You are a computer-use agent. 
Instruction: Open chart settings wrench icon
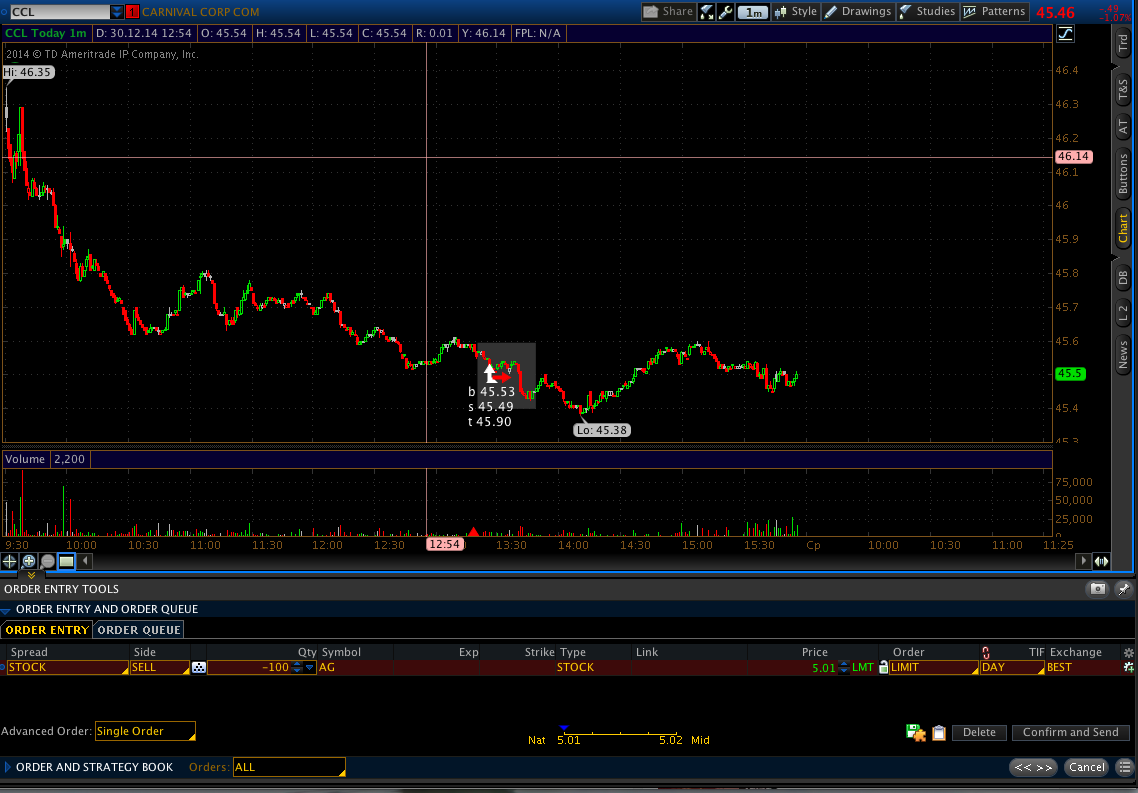click(725, 12)
